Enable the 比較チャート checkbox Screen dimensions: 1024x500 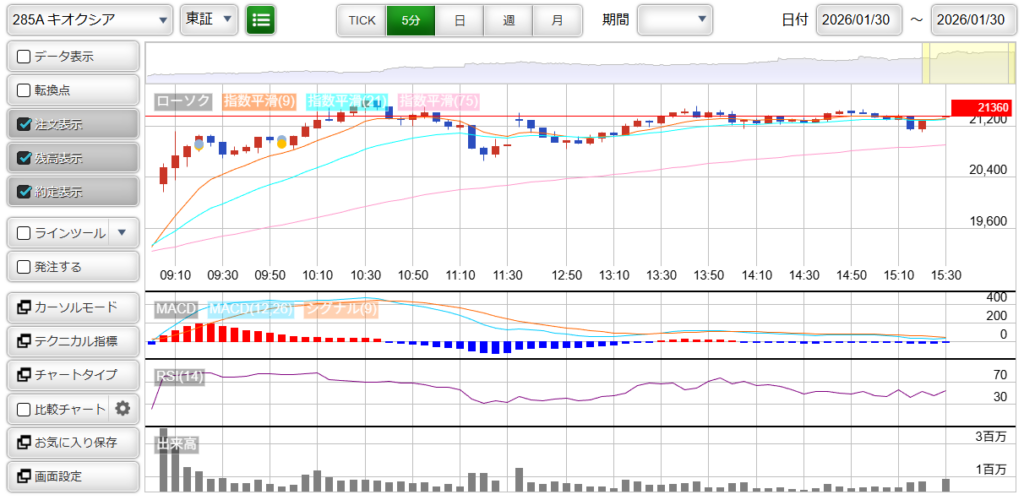(x=25, y=409)
